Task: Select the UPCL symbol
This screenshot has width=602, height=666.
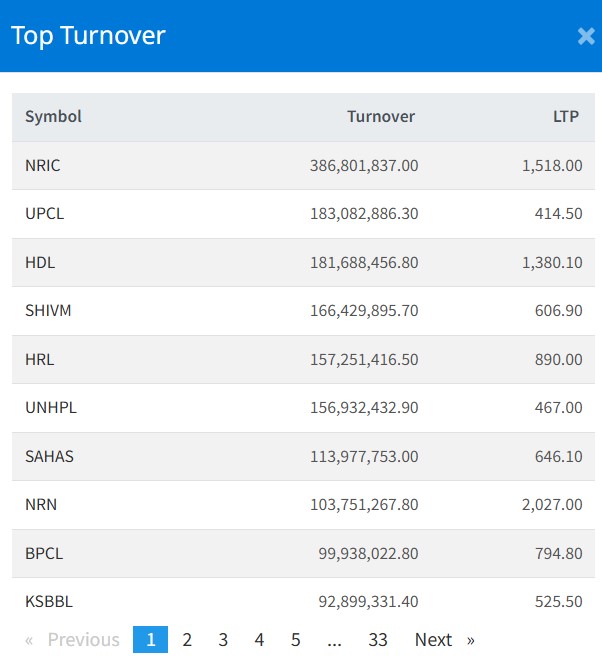Action: click(x=45, y=214)
